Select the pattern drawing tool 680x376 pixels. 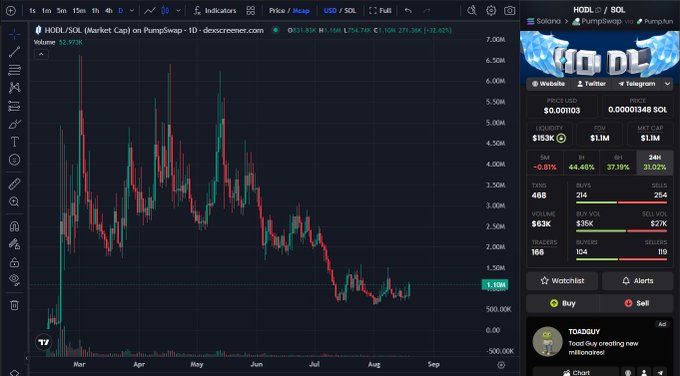pyautogui.click(x=14, y=88)
